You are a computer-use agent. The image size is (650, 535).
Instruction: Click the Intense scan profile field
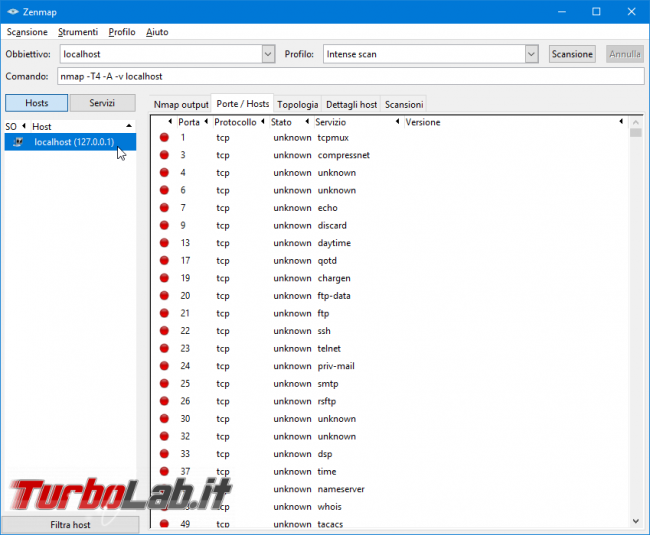coord(424,54)
